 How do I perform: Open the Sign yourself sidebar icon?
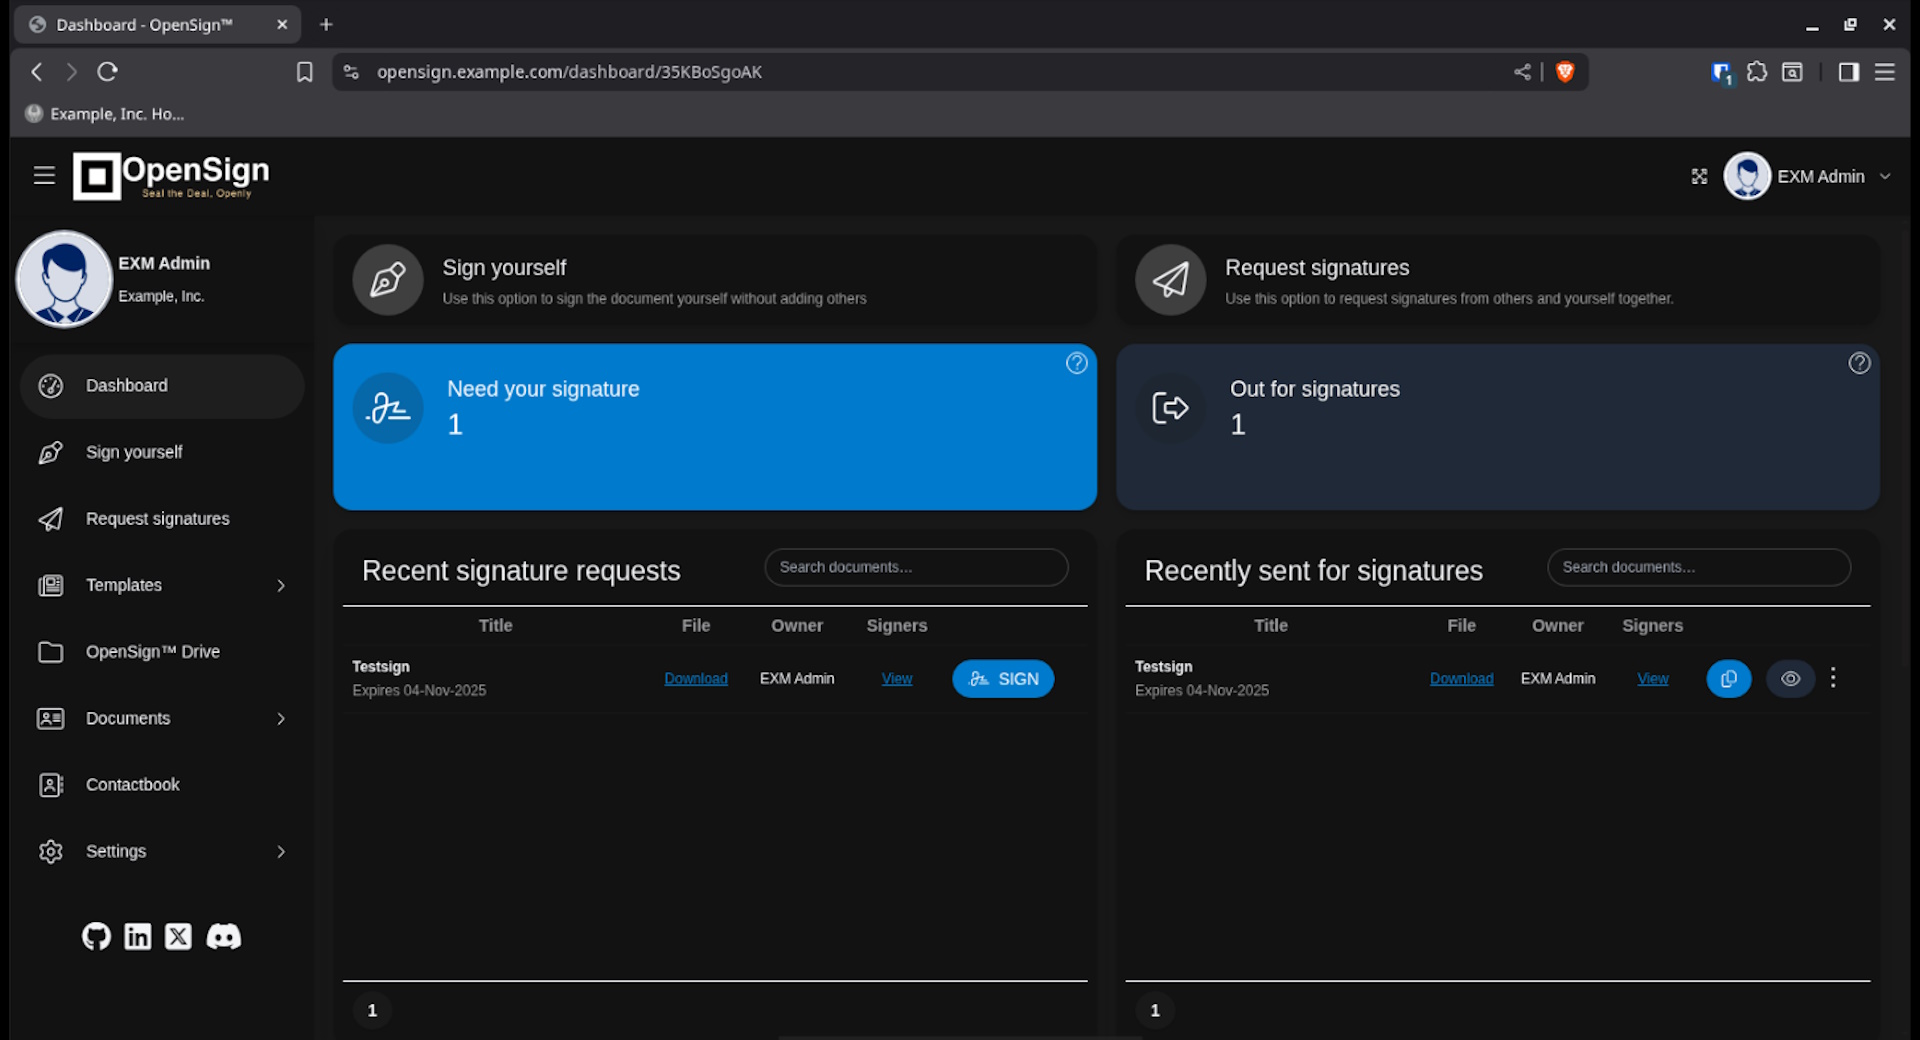click(50, 452)
